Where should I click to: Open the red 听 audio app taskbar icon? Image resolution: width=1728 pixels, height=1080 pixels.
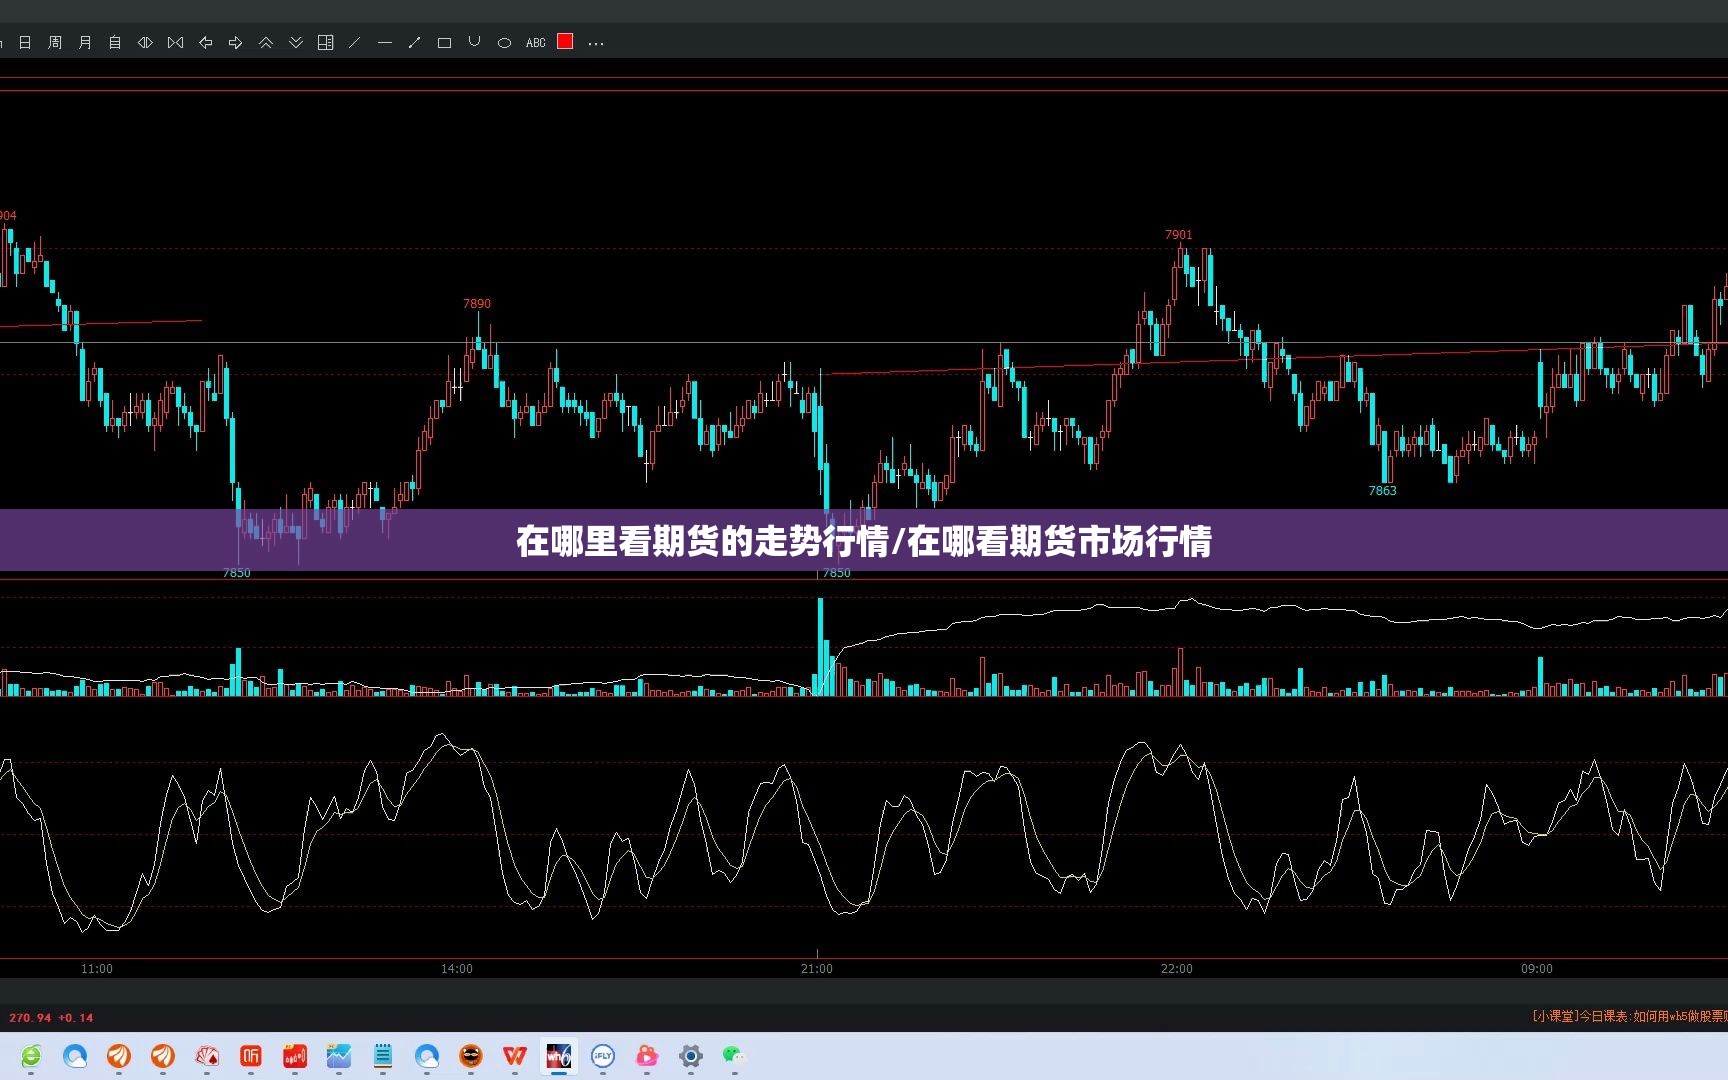point(251,1056)
